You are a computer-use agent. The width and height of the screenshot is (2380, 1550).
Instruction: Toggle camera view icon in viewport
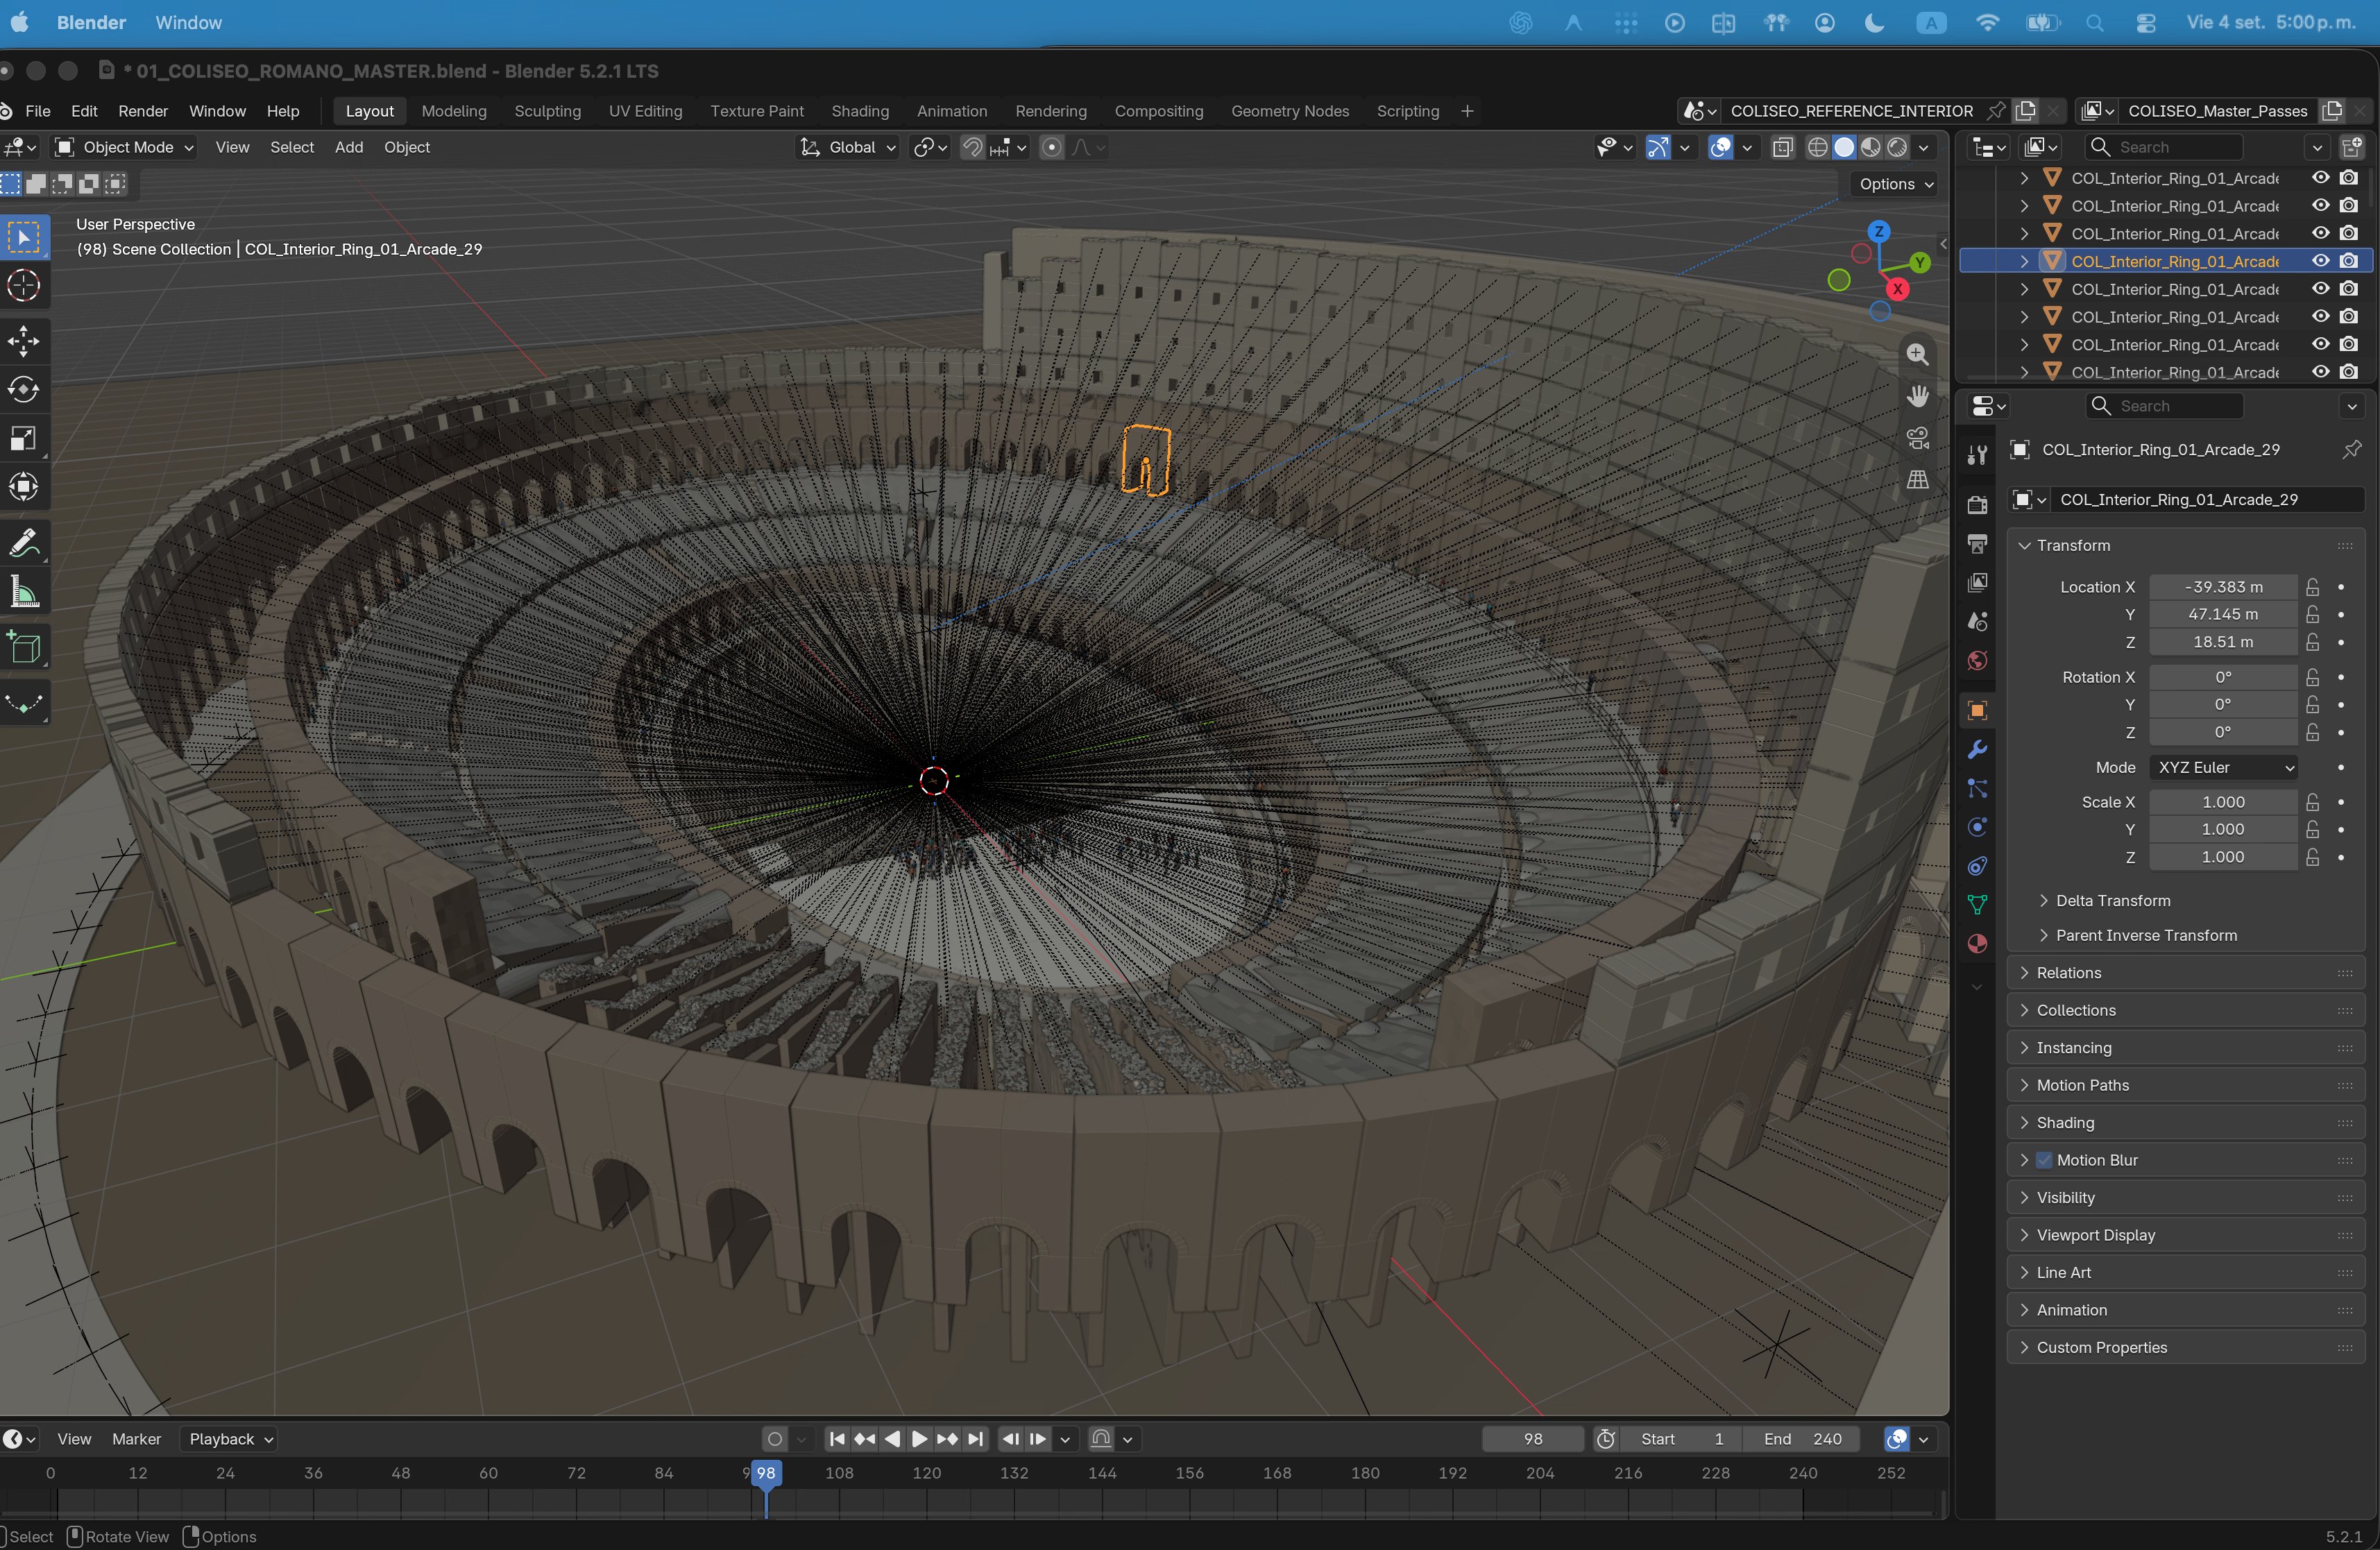pyautogui.click(x=1917, y=438)
